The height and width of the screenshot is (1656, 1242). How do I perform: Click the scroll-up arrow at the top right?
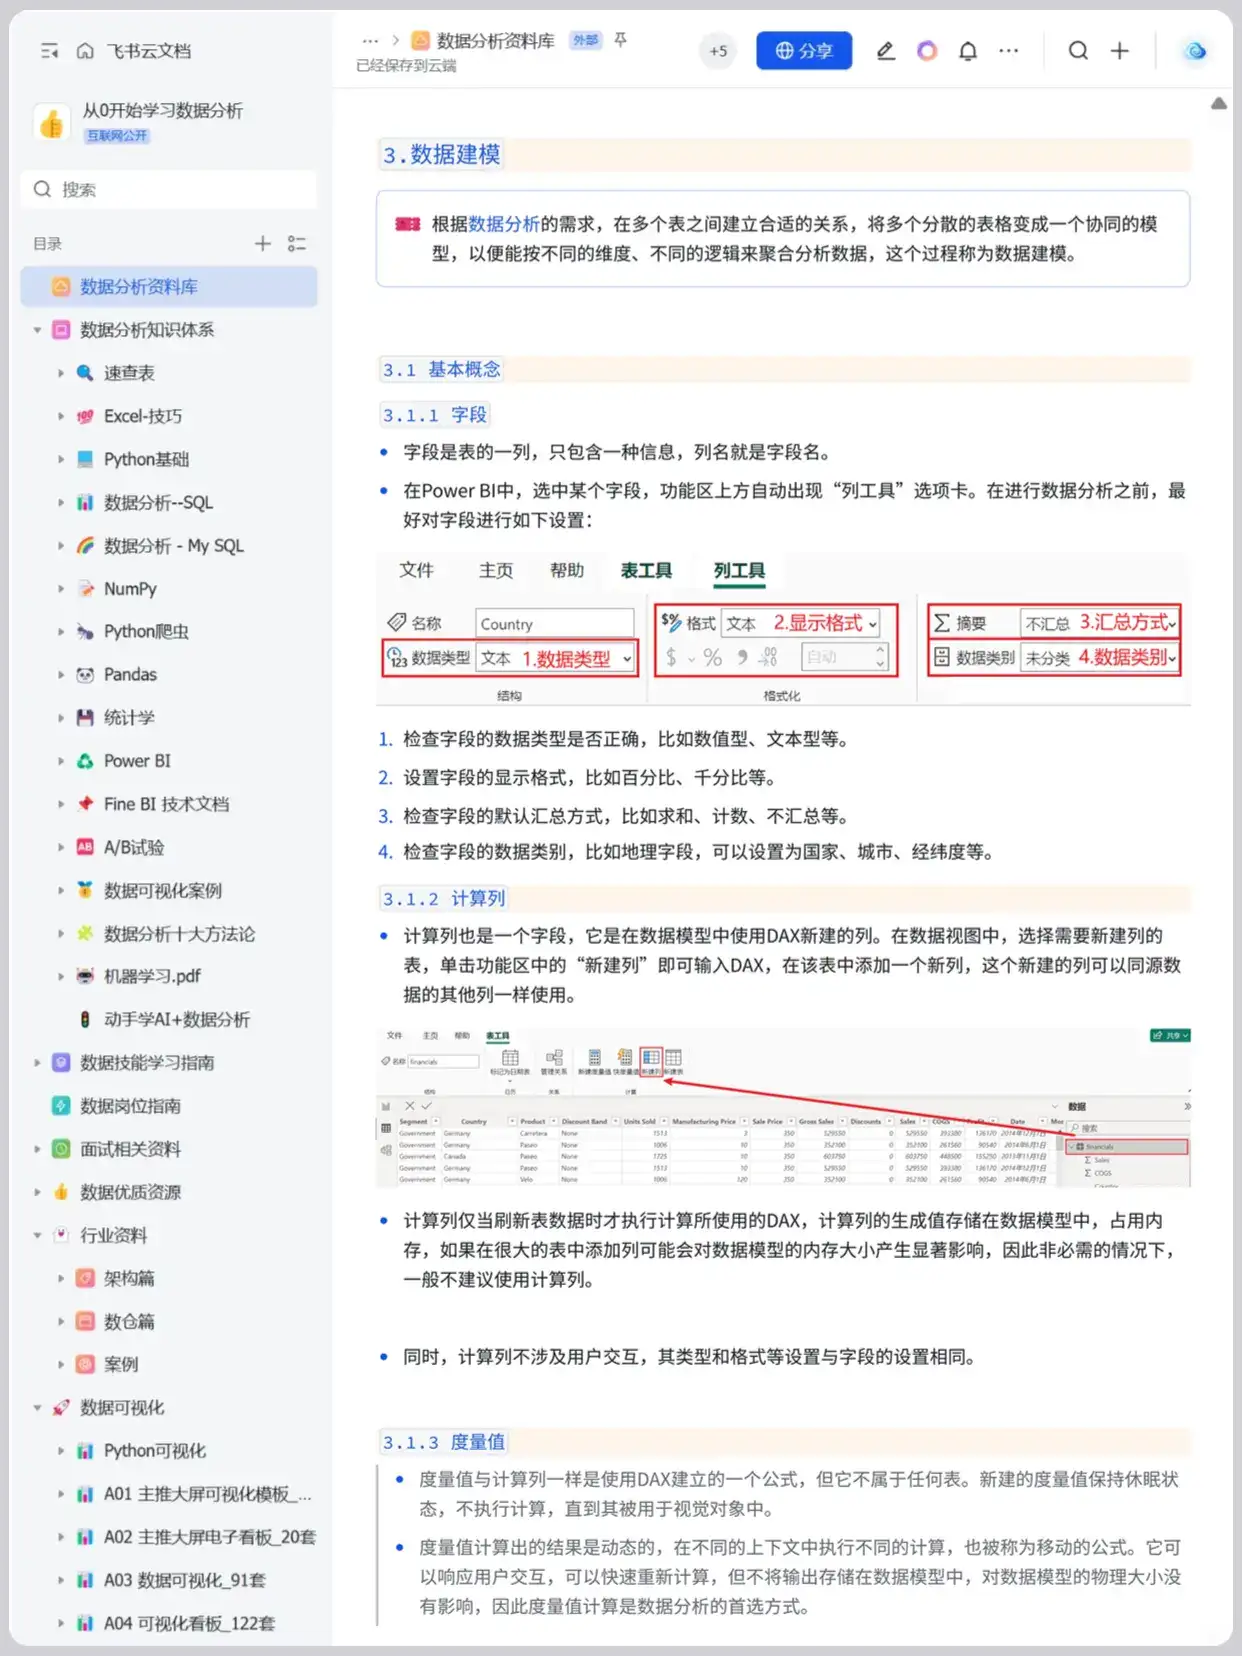pyautogui.click(x=1218, y=103)
